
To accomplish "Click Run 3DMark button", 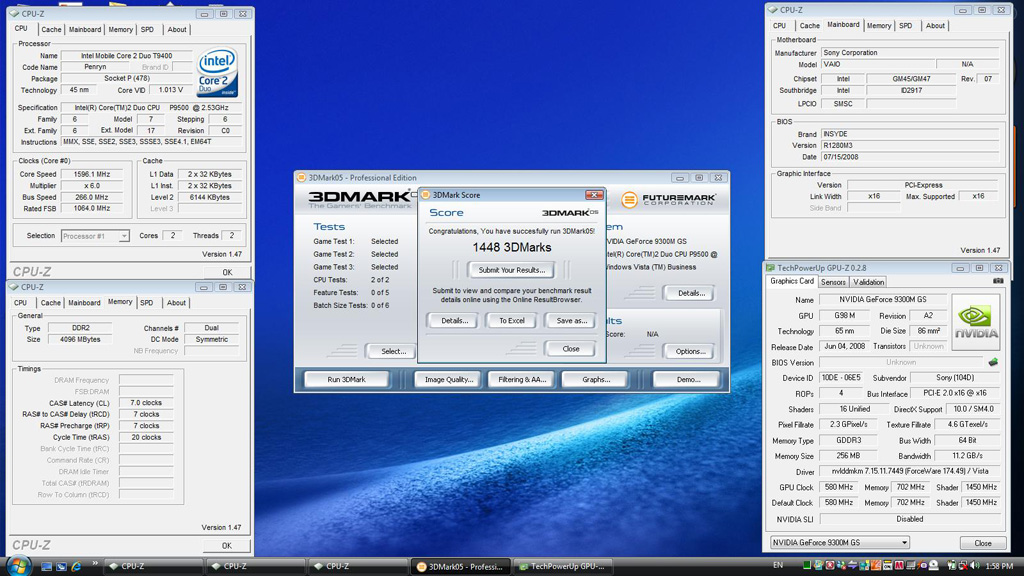I will click(346, 379).
